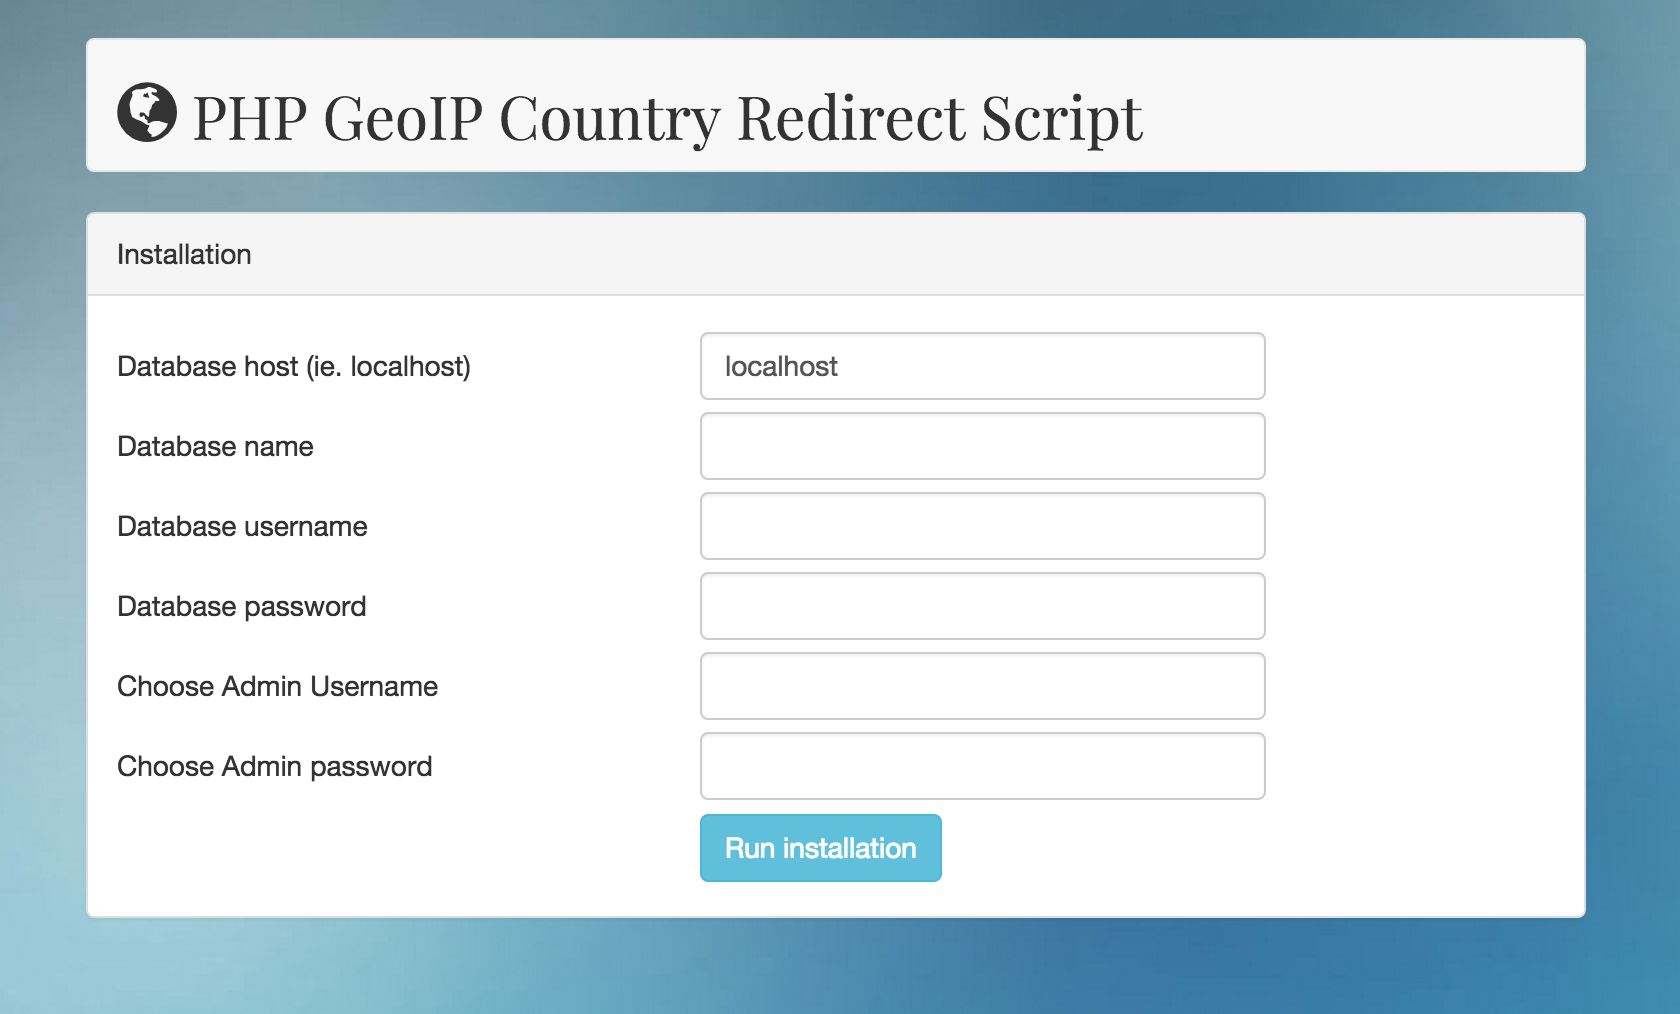Image resolution: width=1680 pixels, height=1014 pixels.
Task: Click the 'Choose Admin Username' label
Action: tap(277, 687)
